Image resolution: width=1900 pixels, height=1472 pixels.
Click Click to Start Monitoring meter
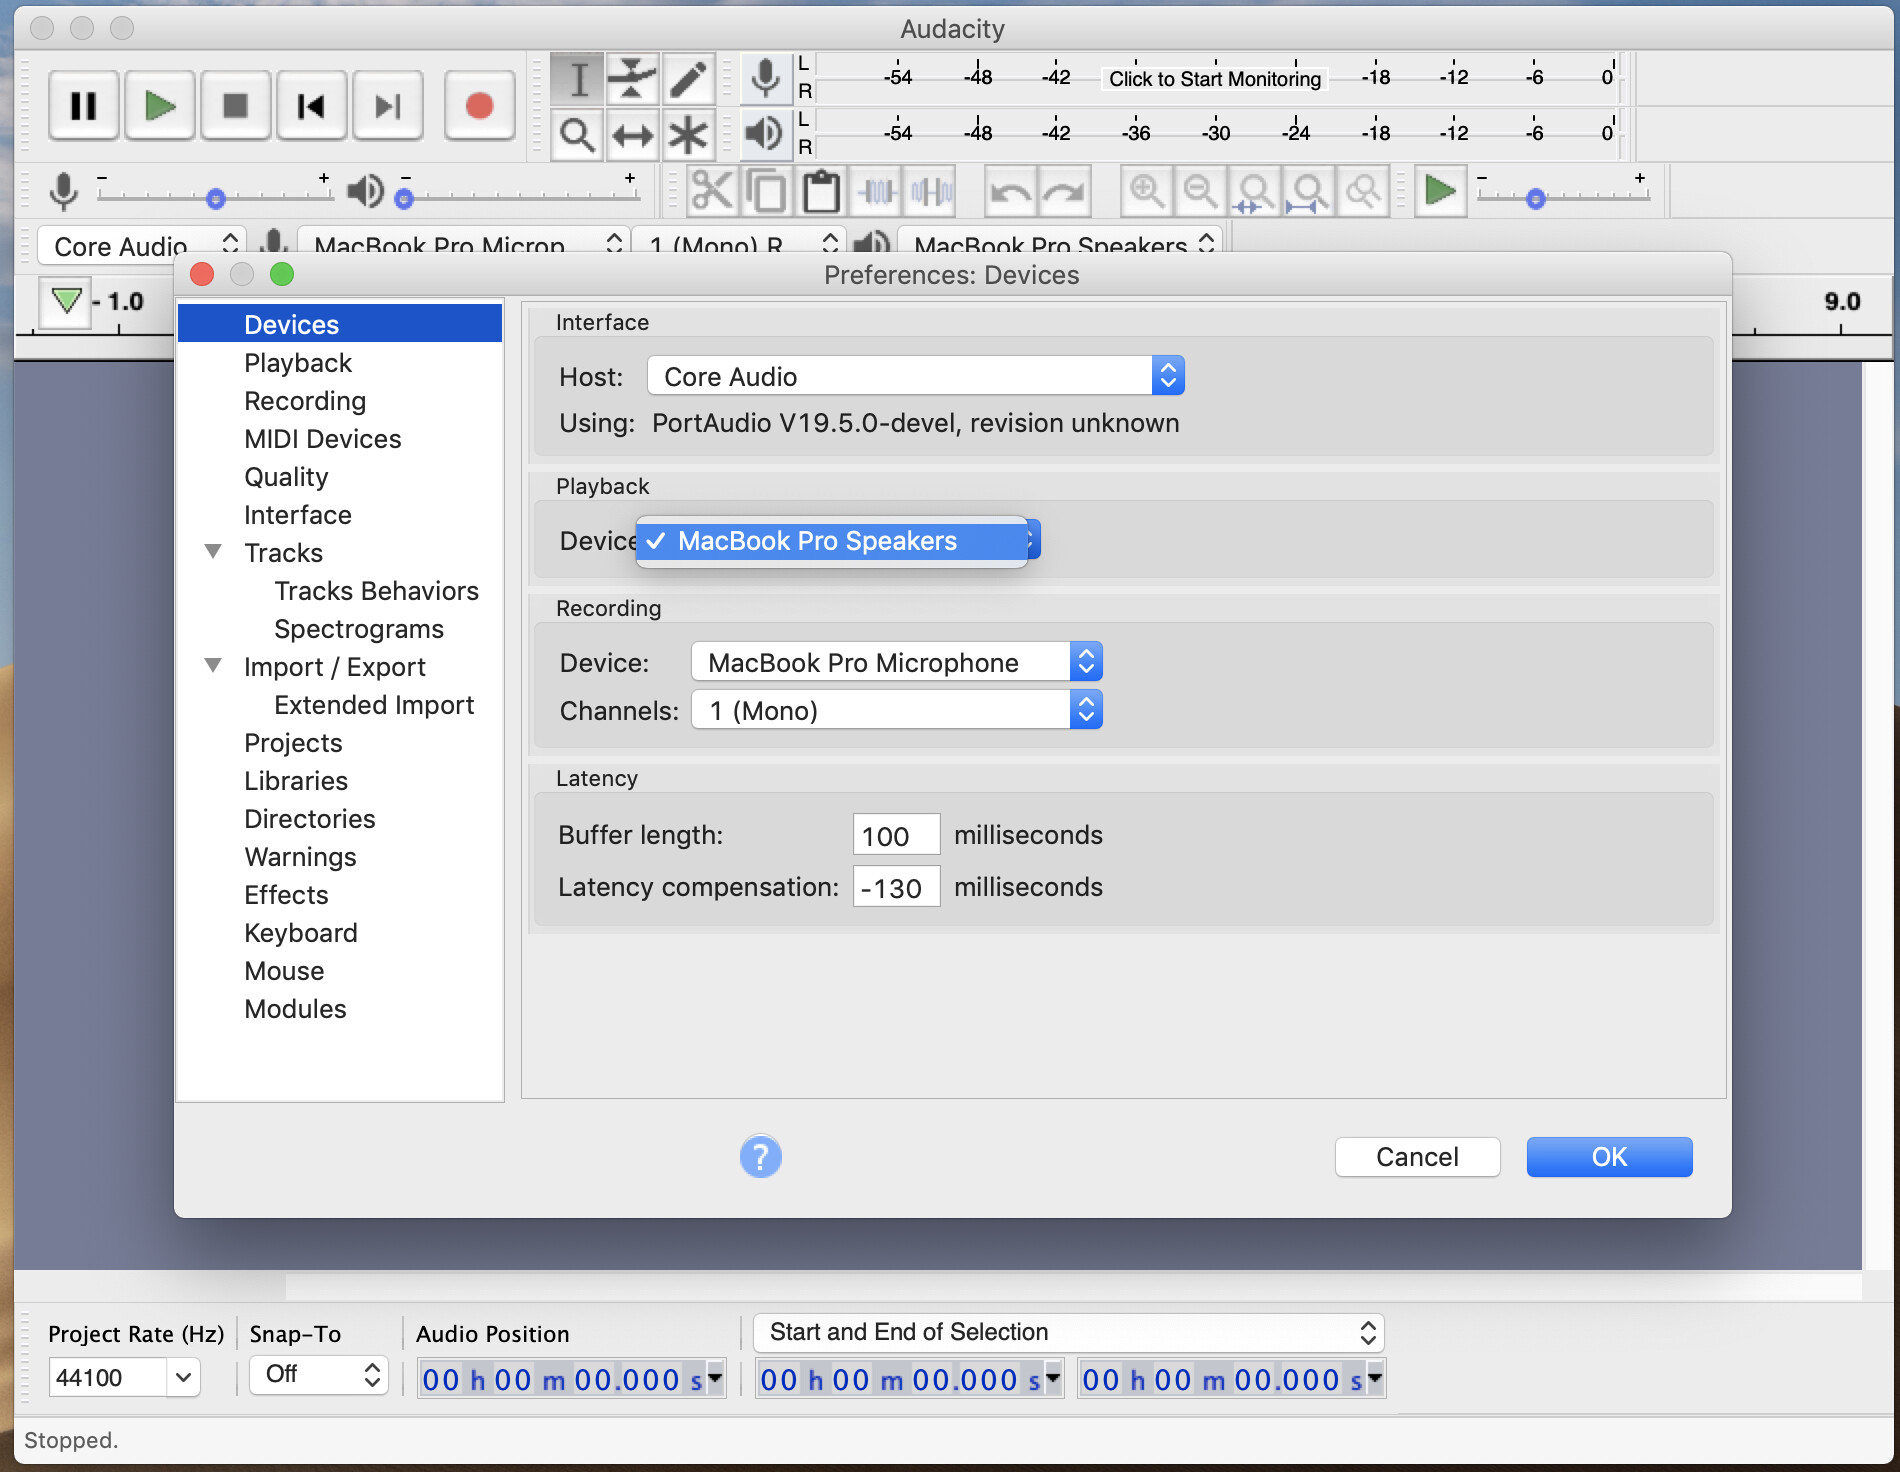click(1215, 79)
